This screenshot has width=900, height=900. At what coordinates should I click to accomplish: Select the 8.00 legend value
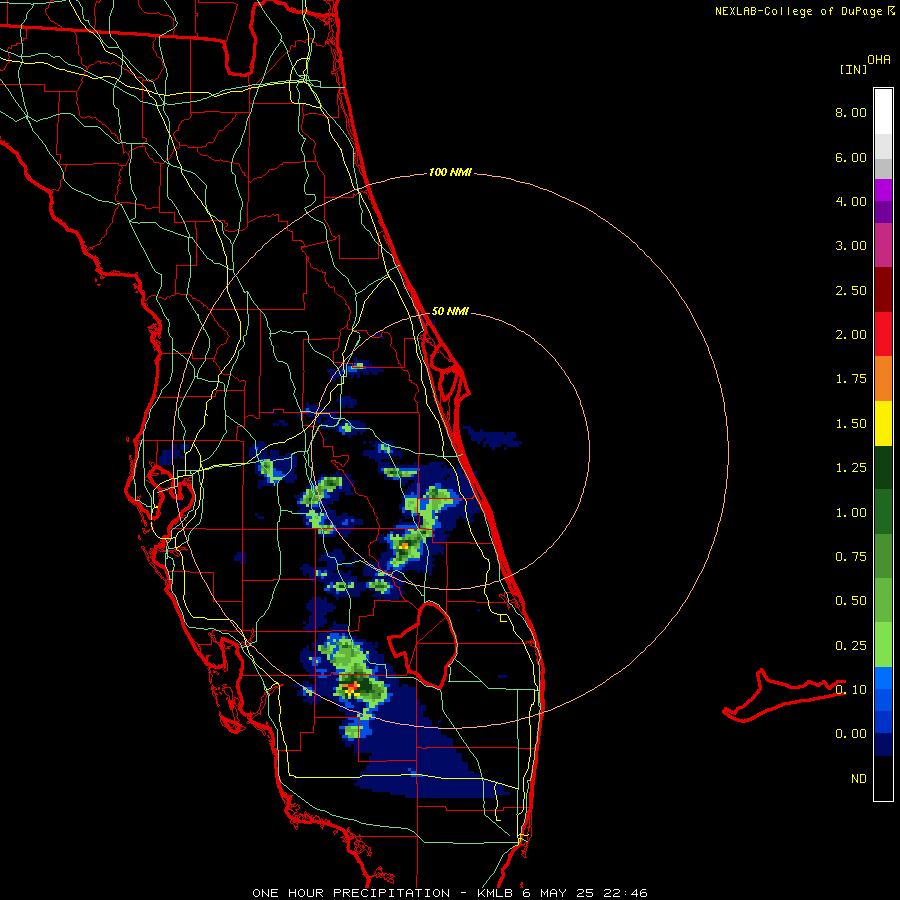(x=851, y=112)
